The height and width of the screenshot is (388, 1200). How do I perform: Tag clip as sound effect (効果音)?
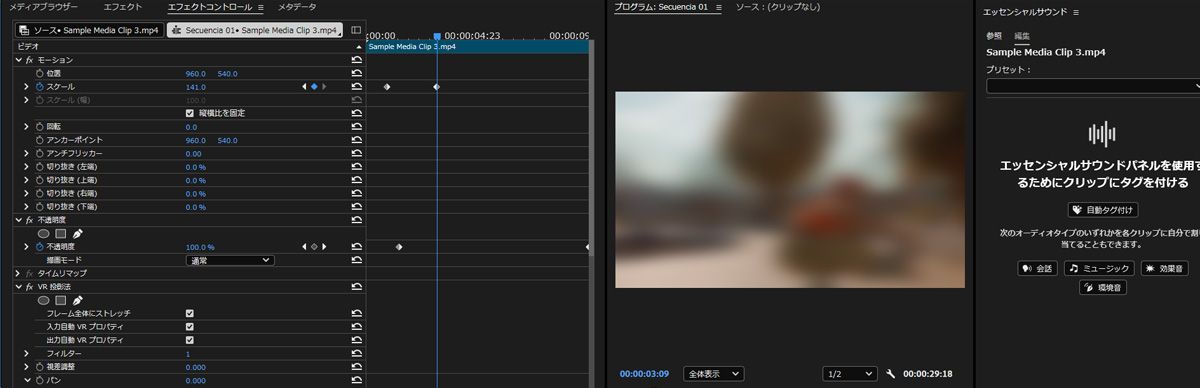point(1165,268)
